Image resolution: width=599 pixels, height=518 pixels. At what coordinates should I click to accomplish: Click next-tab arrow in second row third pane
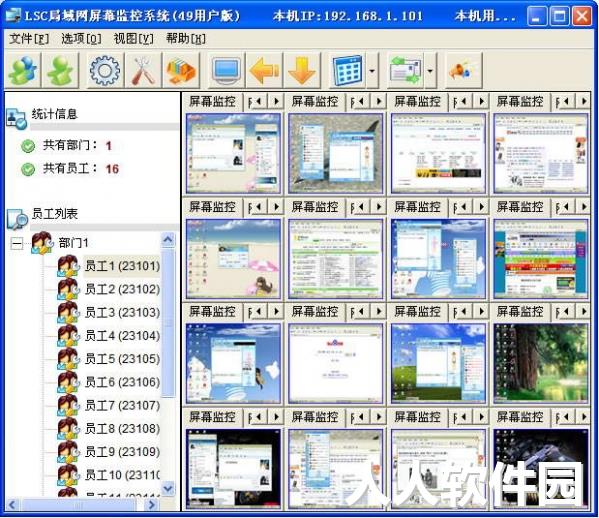[x=481, y=207]
